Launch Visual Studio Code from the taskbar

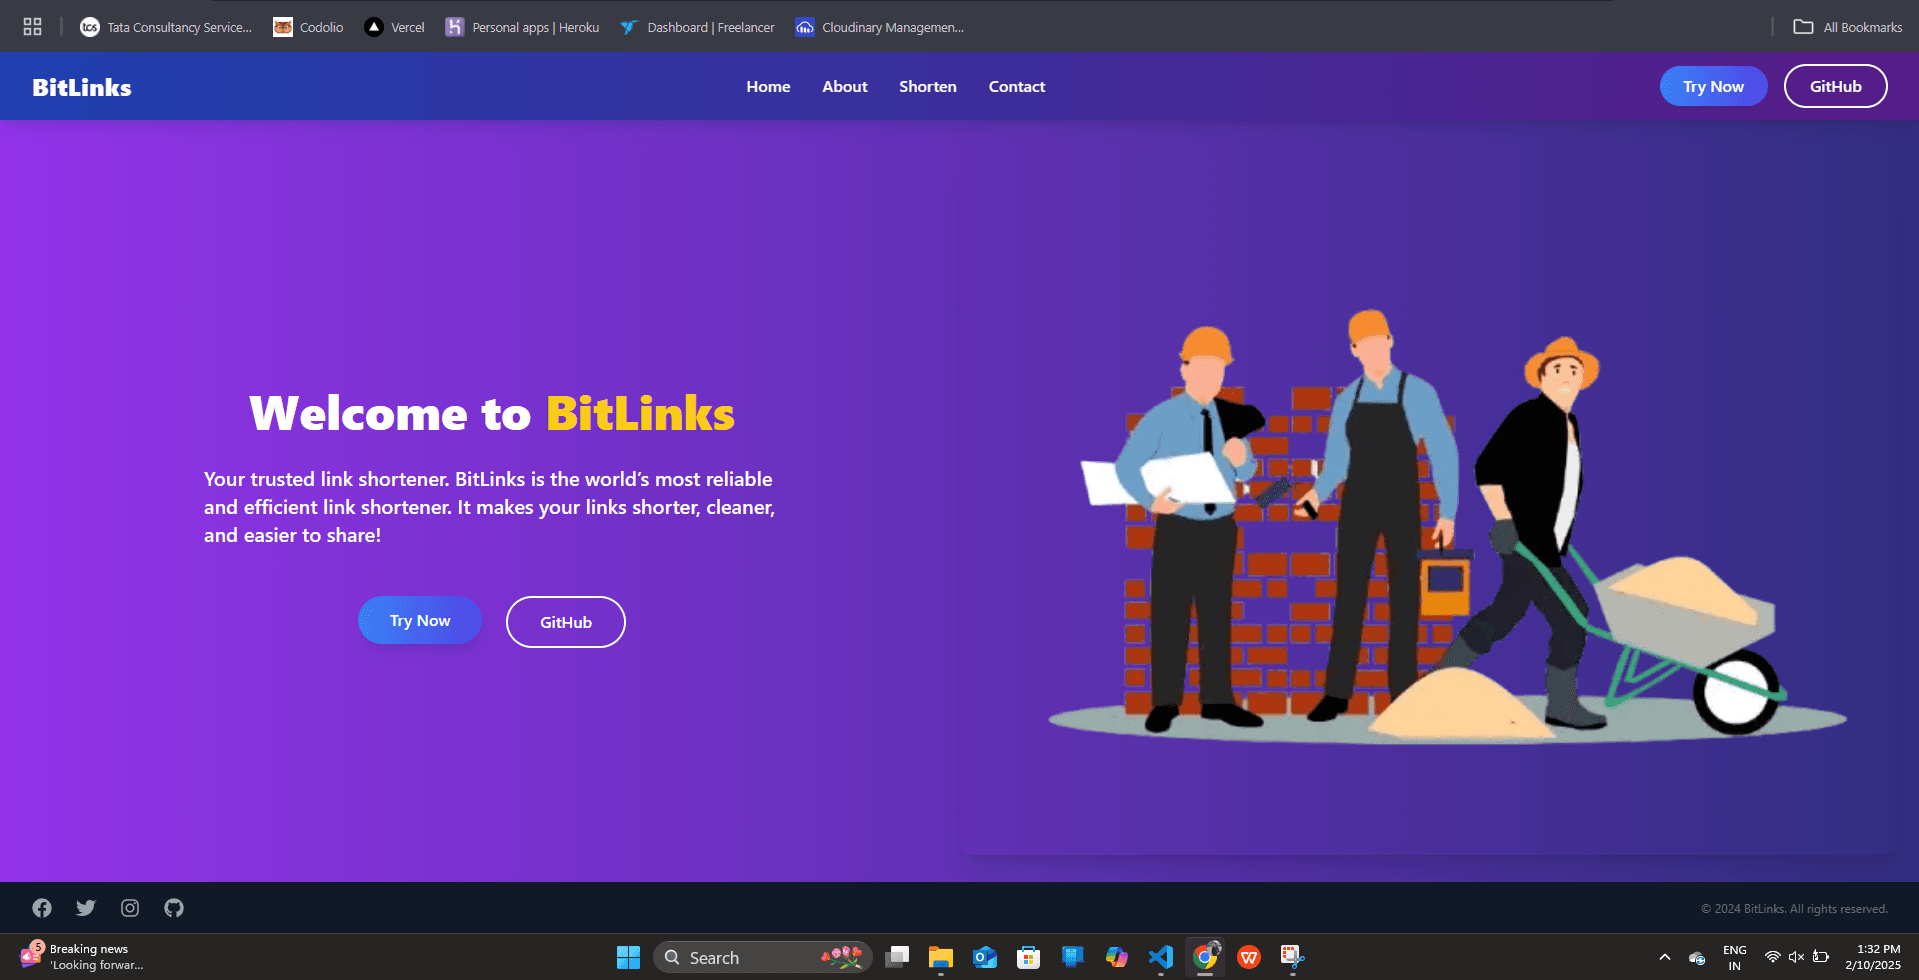pos(1160,957)
